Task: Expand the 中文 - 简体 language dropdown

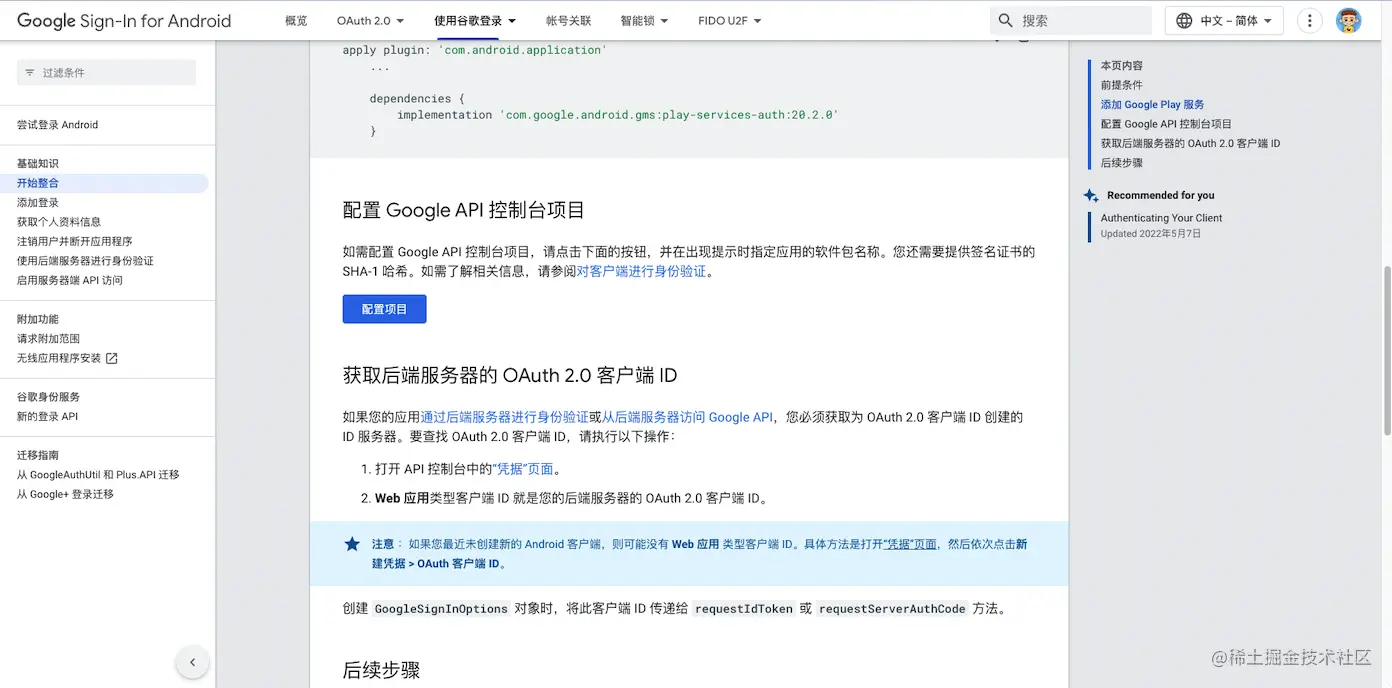Action: click(1224, 20)
